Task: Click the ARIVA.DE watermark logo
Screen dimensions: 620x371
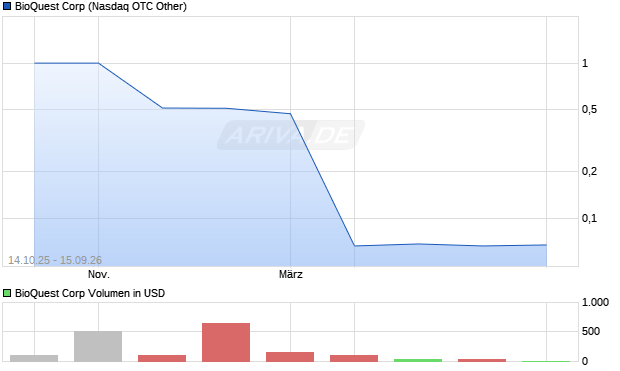Action: 291,135
